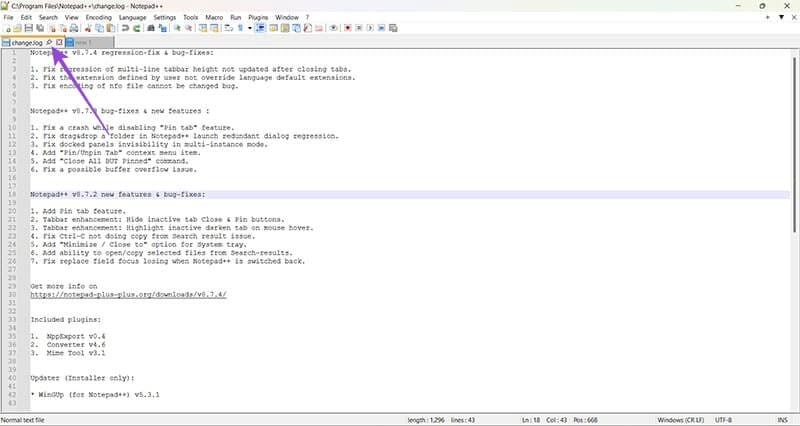800x426 pixels.
Task: Open Define your language toolbar icon
Action: click(272, 28)
